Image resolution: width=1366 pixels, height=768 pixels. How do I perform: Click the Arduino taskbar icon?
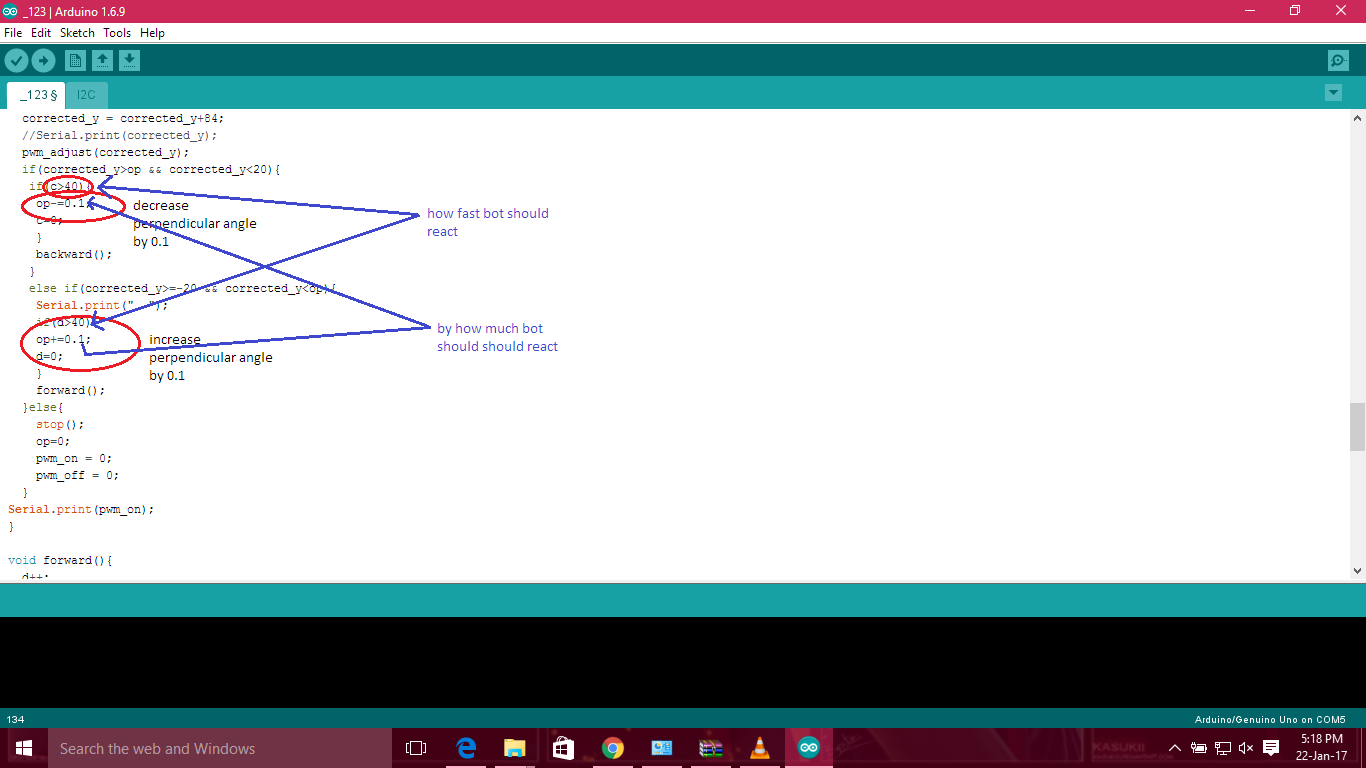click(x=809, y=748)
